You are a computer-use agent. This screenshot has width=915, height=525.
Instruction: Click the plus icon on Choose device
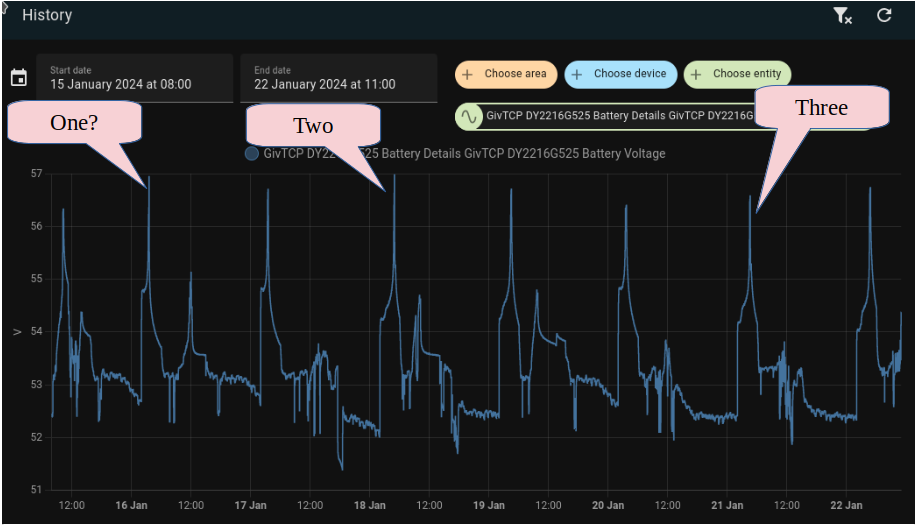(577, 74)
